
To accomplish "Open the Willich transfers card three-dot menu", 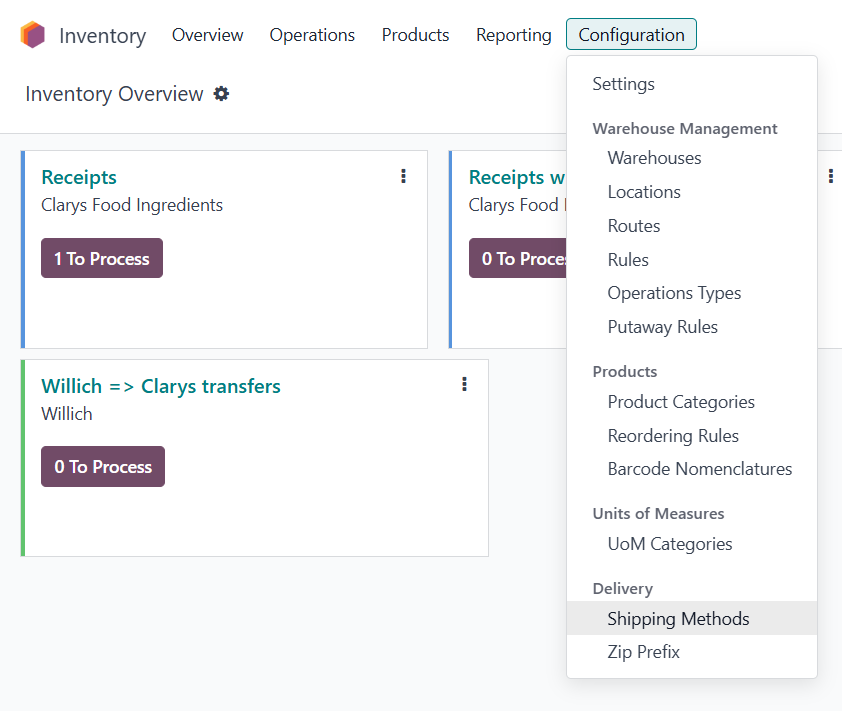I will (x=464, y=384).
